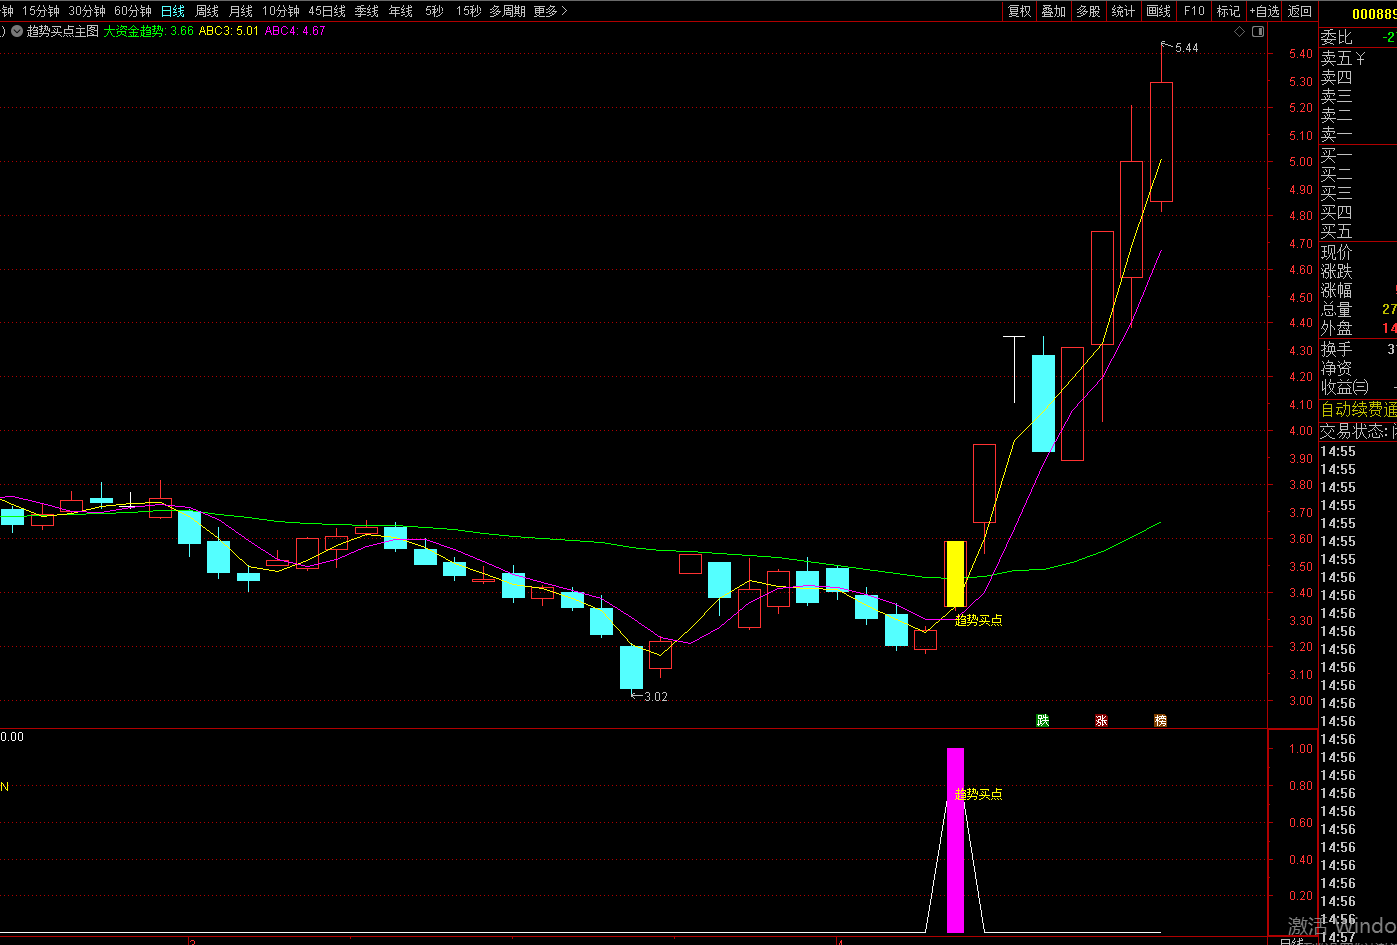
Task: Click the 自动续费 link in side panel
Action: click(1358, 409)
